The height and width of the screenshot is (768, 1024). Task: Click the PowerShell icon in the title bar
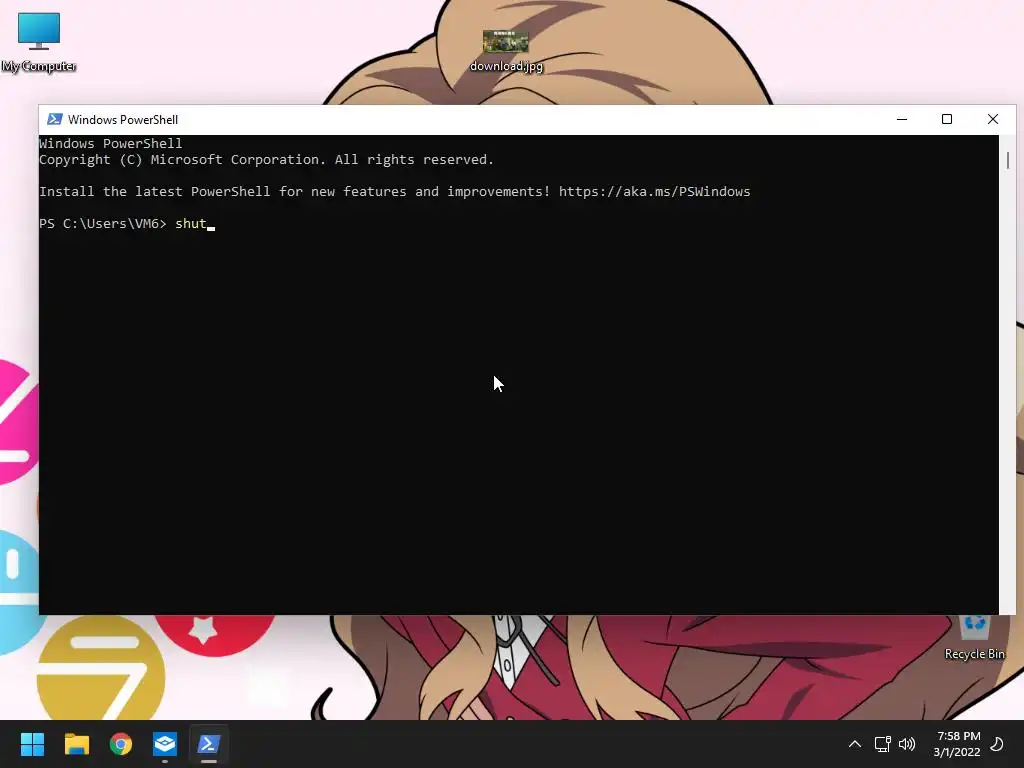[x=55, y=120]
